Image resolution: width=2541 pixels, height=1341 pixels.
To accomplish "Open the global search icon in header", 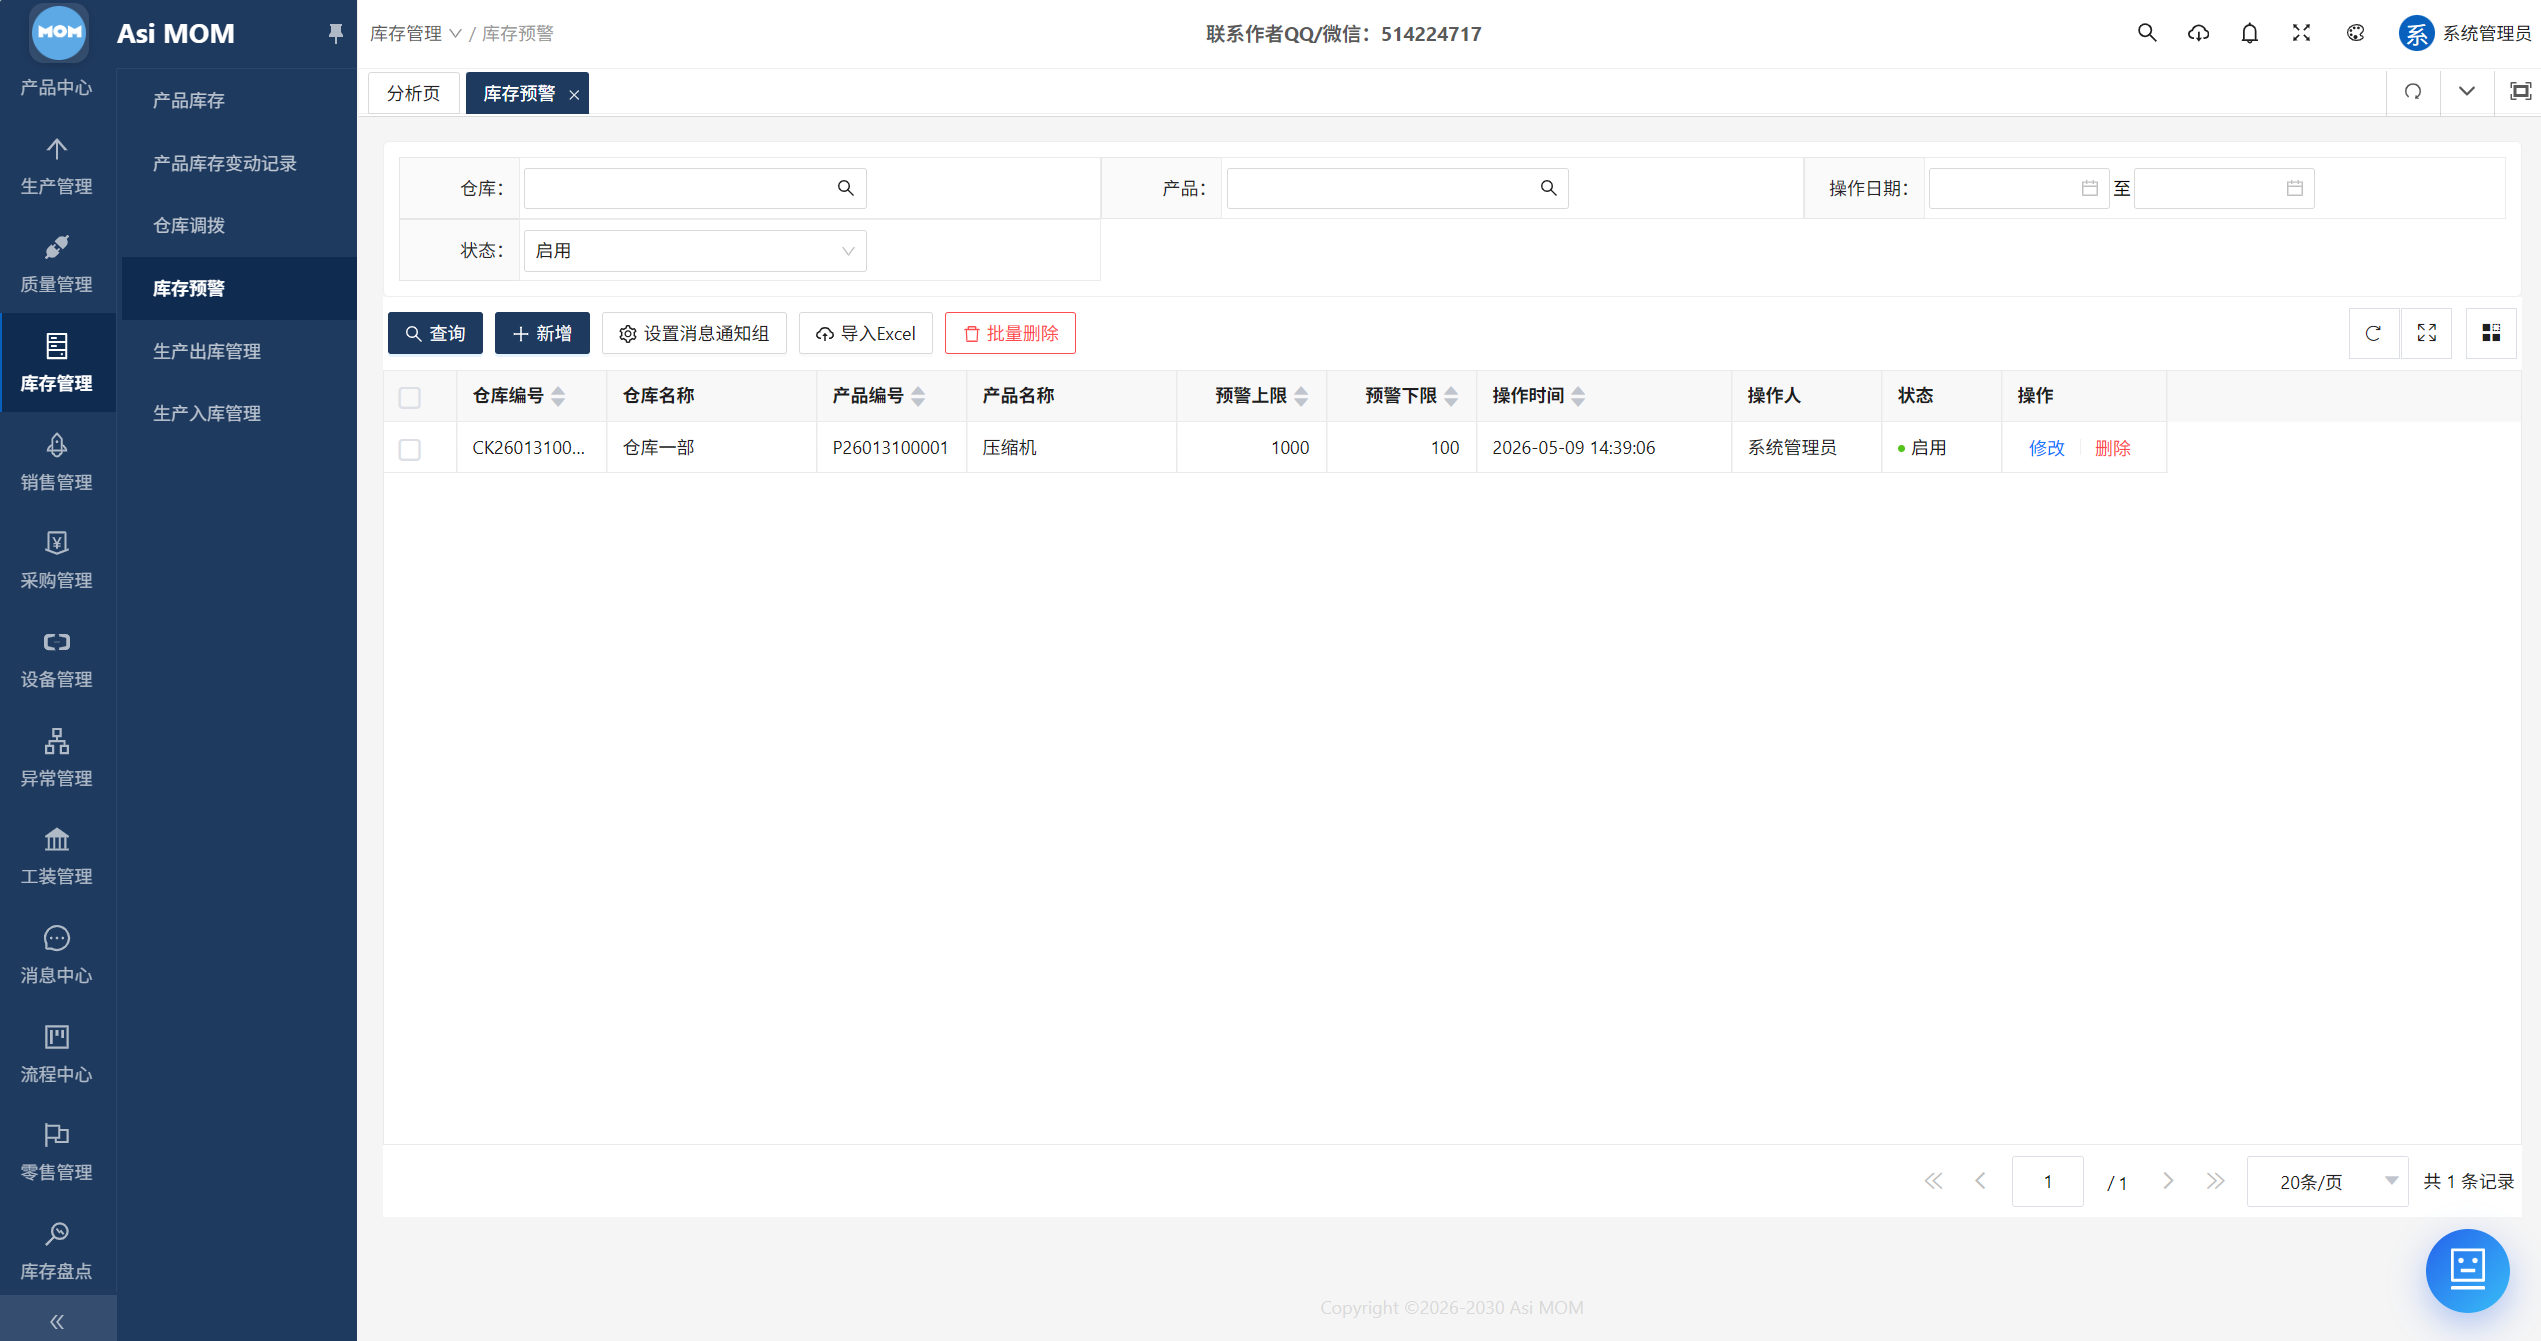I will 2146,33.
